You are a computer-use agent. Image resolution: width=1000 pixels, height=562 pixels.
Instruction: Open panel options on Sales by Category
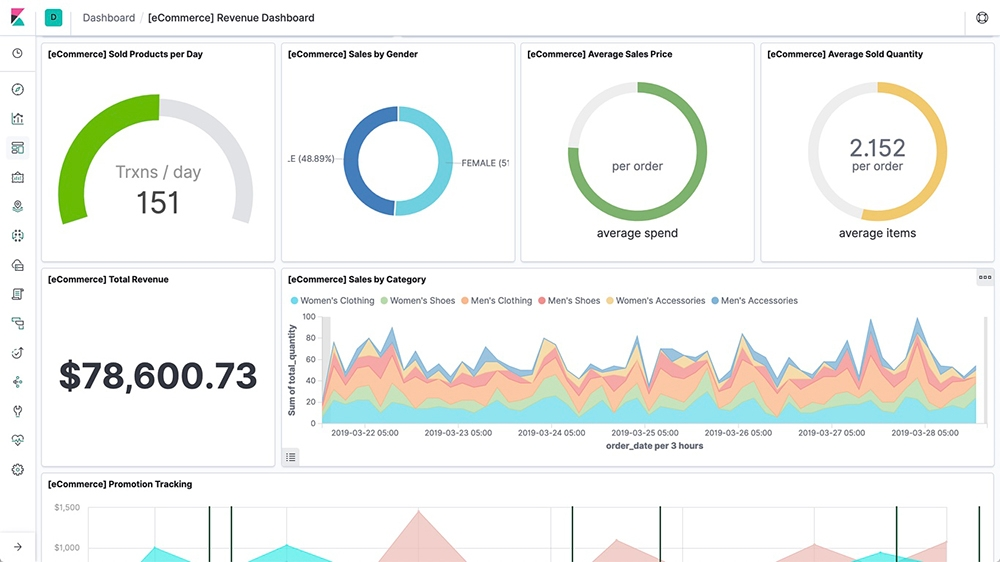pos(985,278)
